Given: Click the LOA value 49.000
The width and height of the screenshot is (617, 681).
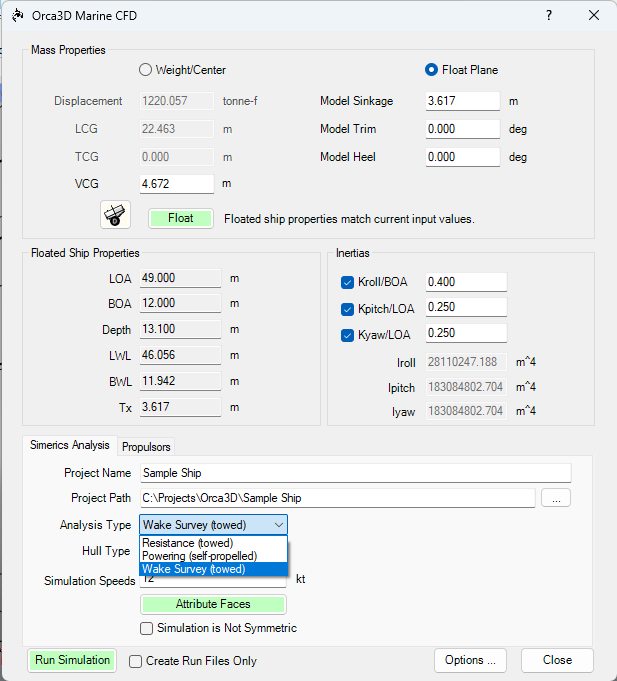Looking at the screenshot, I should pos(180,278).
